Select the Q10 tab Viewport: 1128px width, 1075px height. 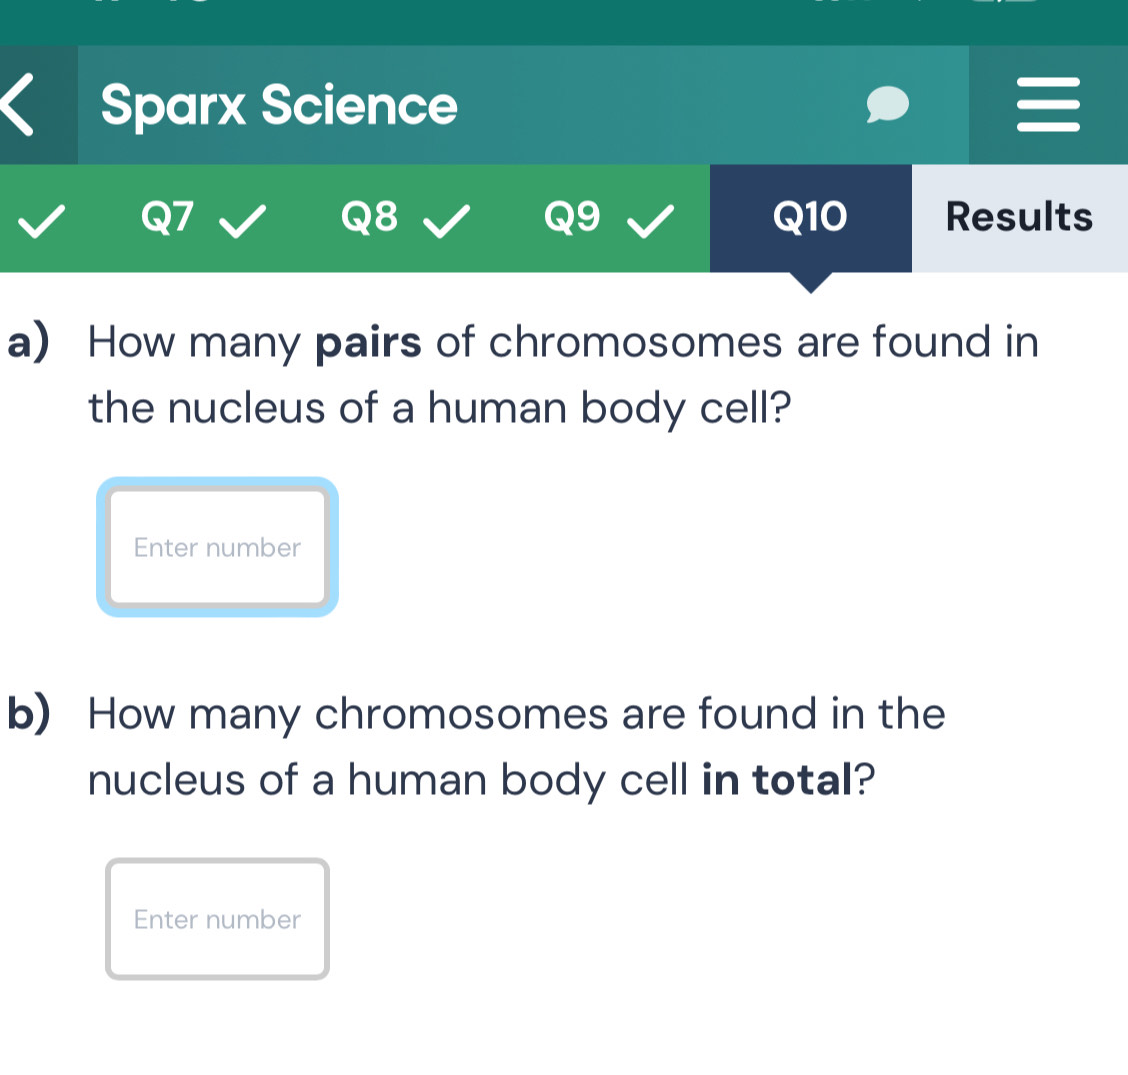click(x=810, y=217)
